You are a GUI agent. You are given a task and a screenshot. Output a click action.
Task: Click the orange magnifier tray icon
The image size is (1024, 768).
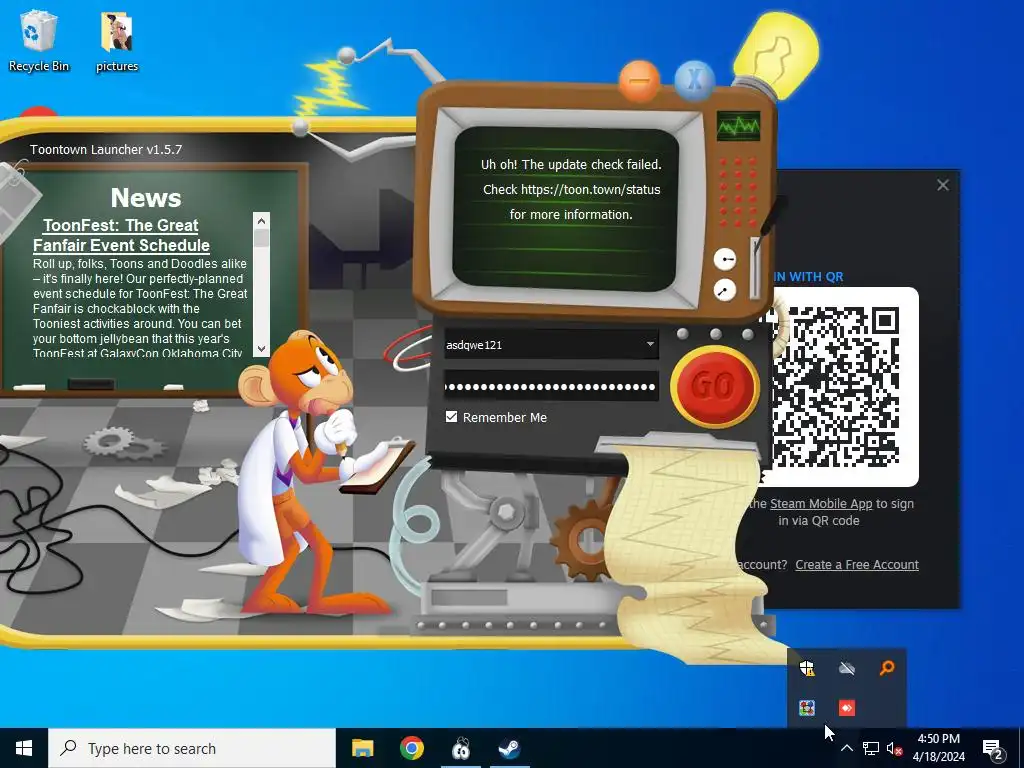click(887, 667)
